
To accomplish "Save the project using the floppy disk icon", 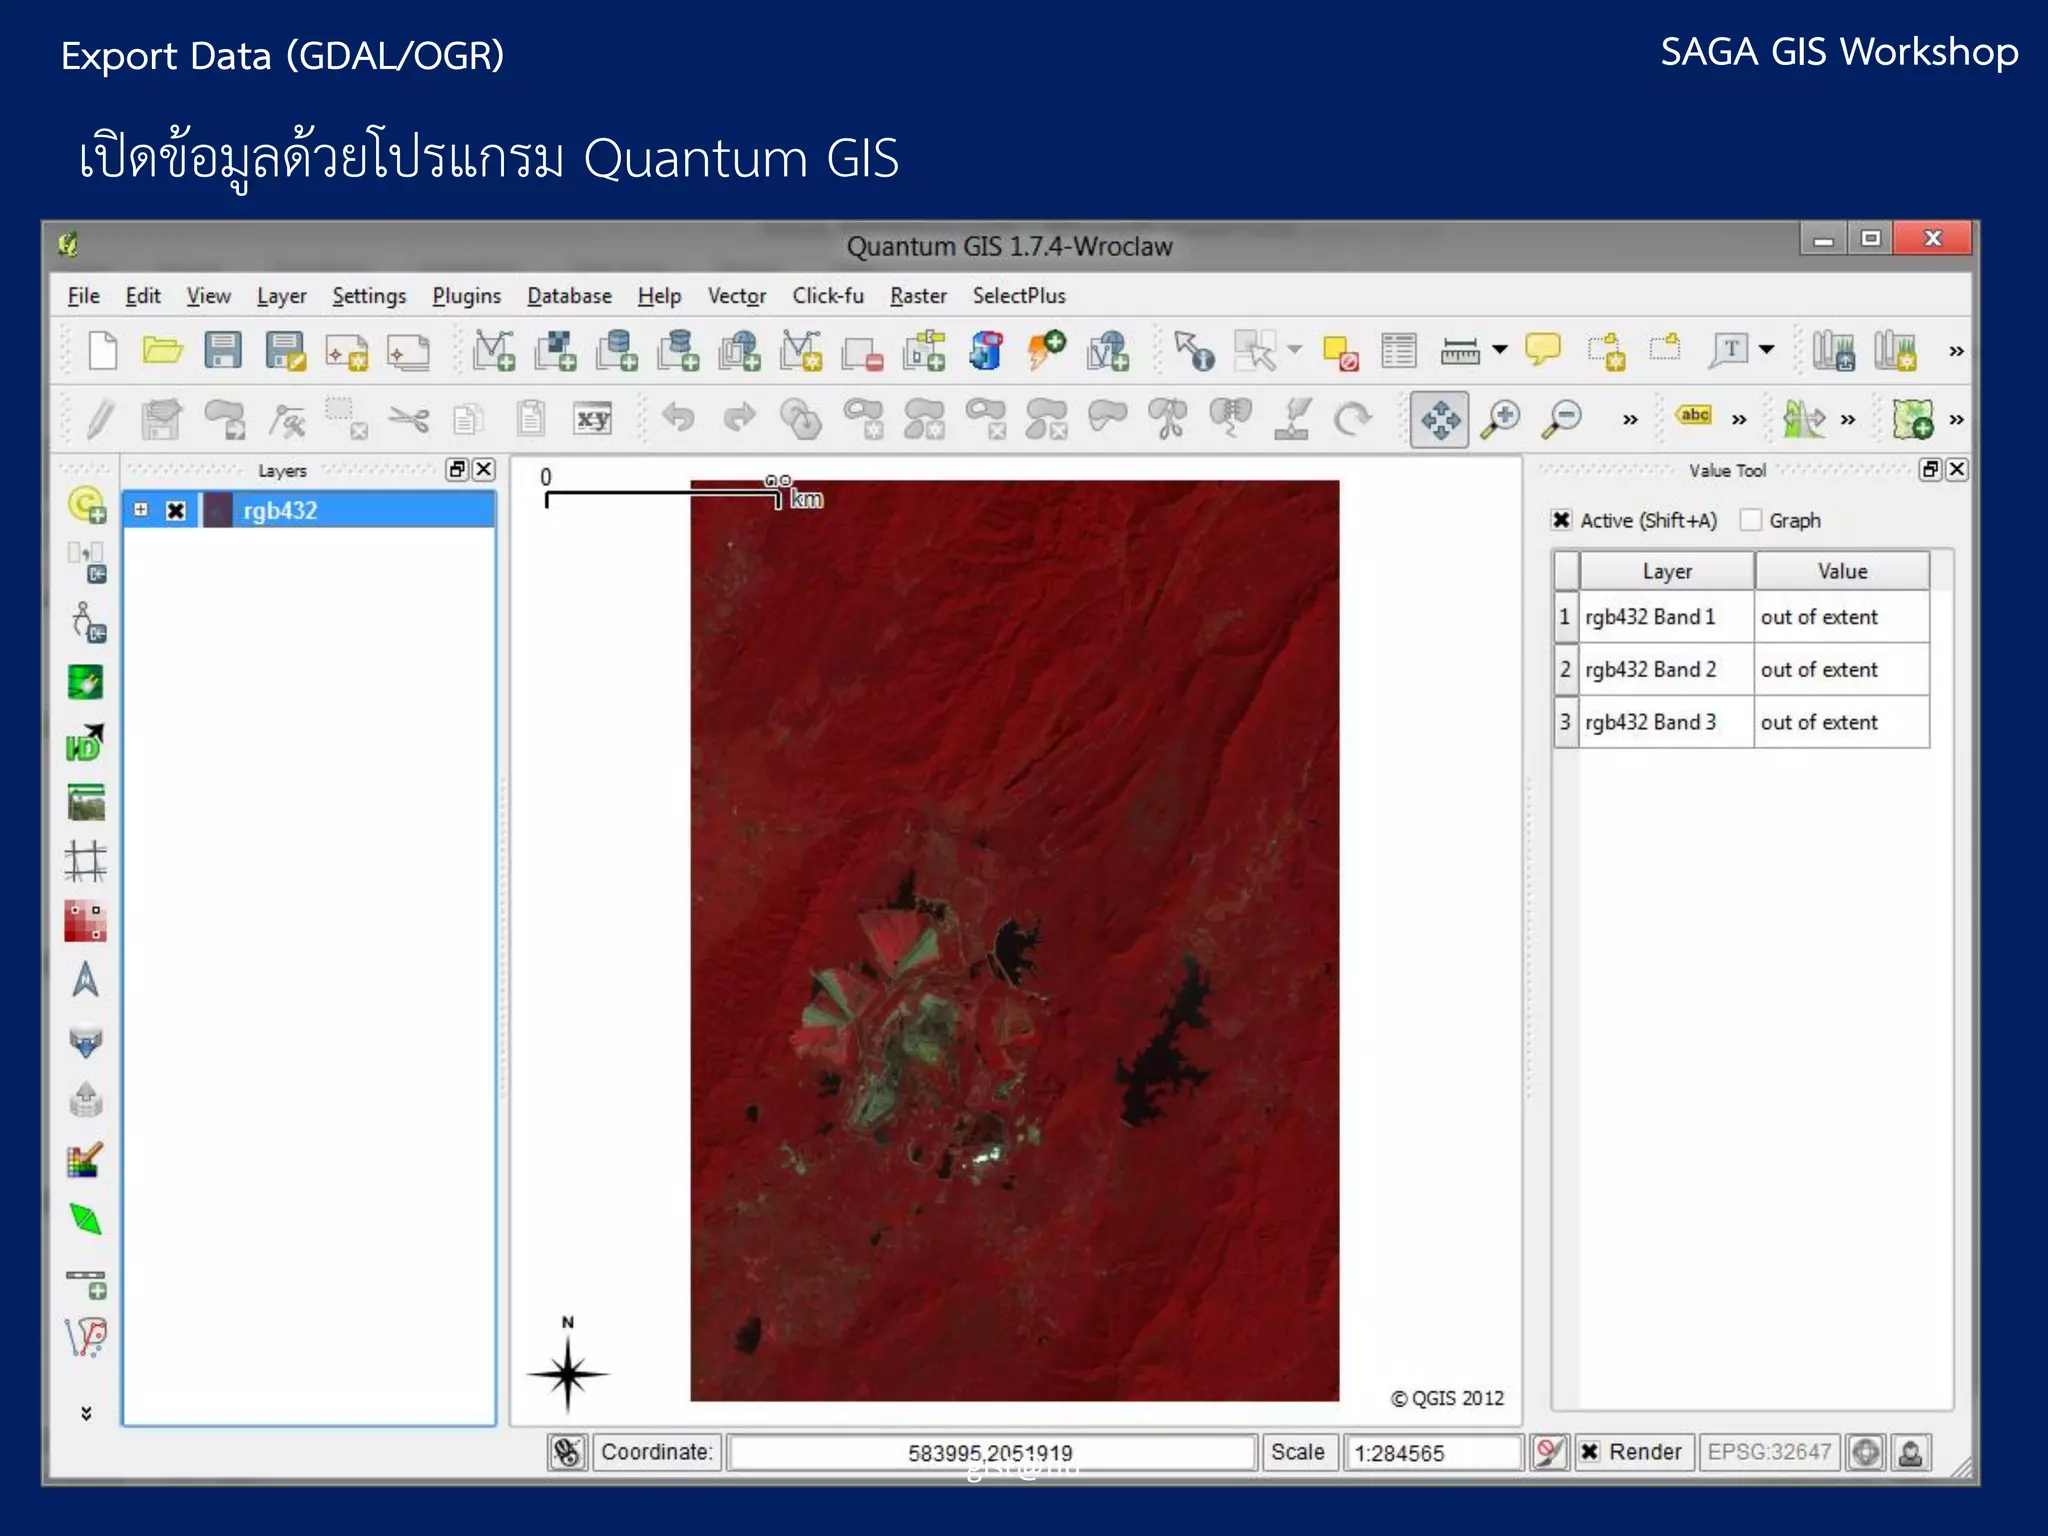I will click(222, 351).
